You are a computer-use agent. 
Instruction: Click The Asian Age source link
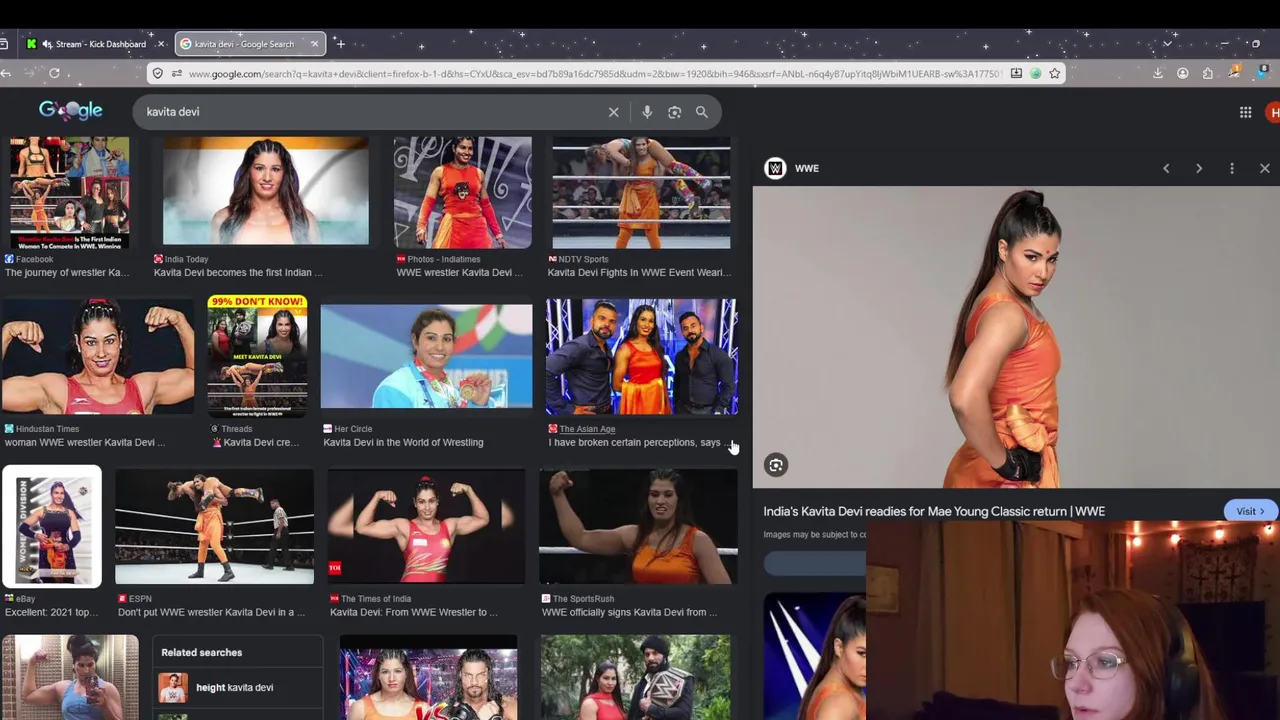[587, 429]
